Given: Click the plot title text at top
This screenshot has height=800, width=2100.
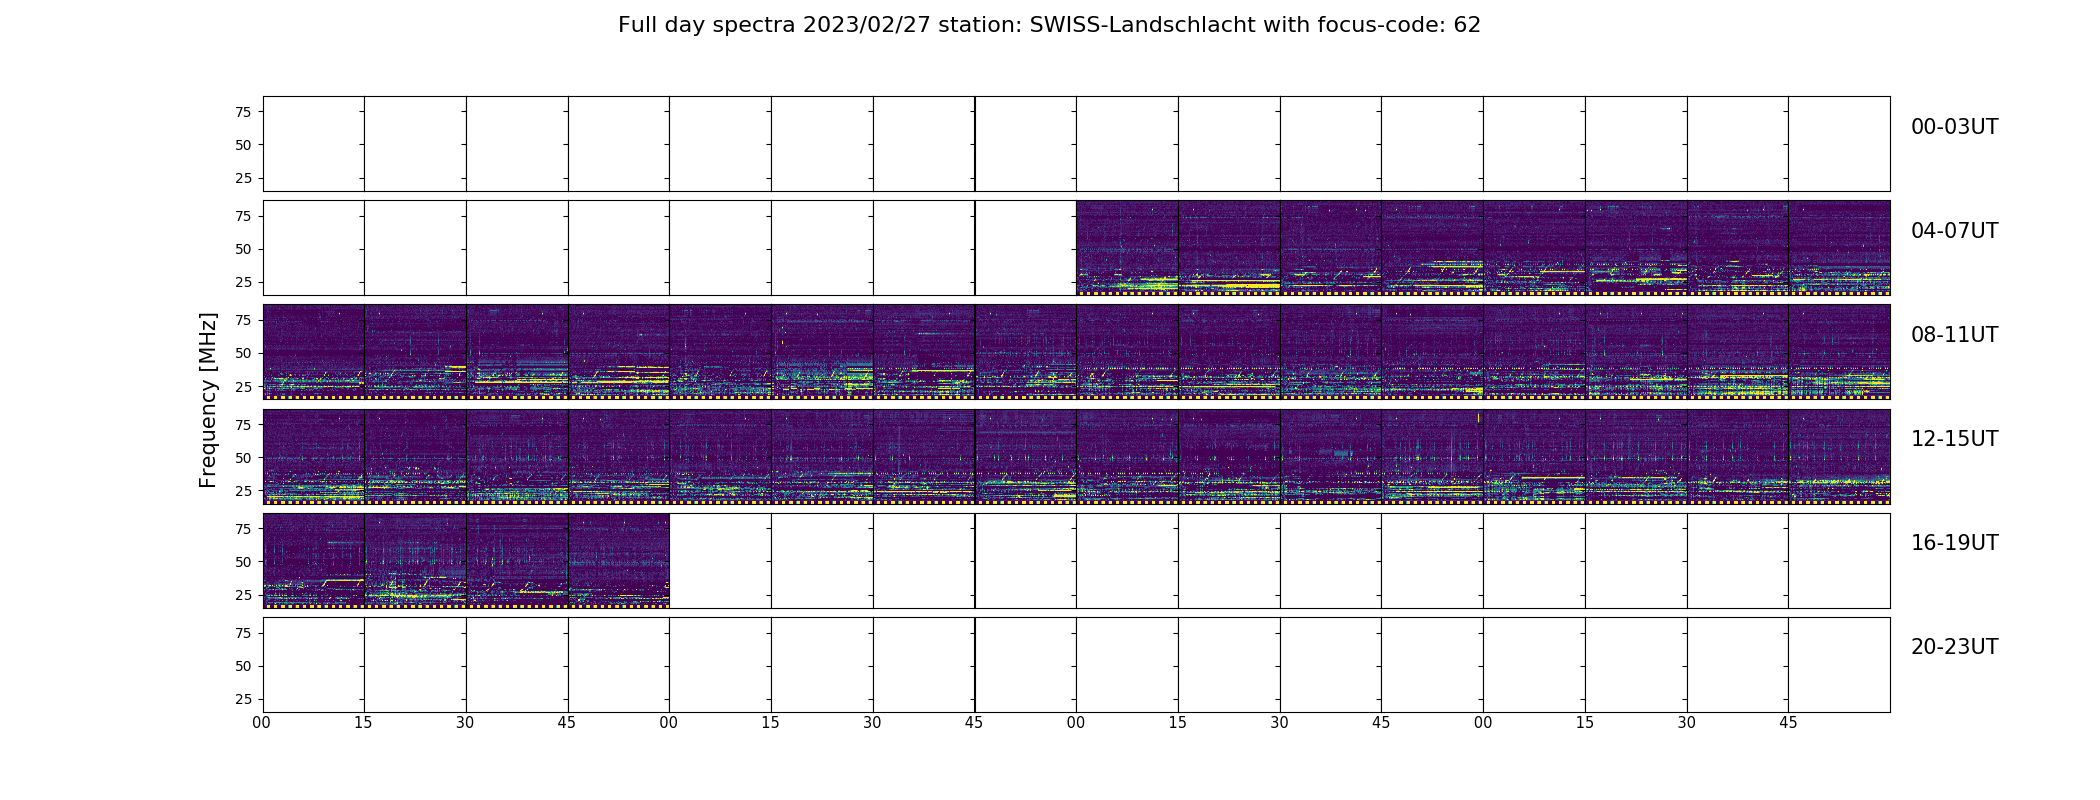Looking at the screenshot, I should (1049, 25).
